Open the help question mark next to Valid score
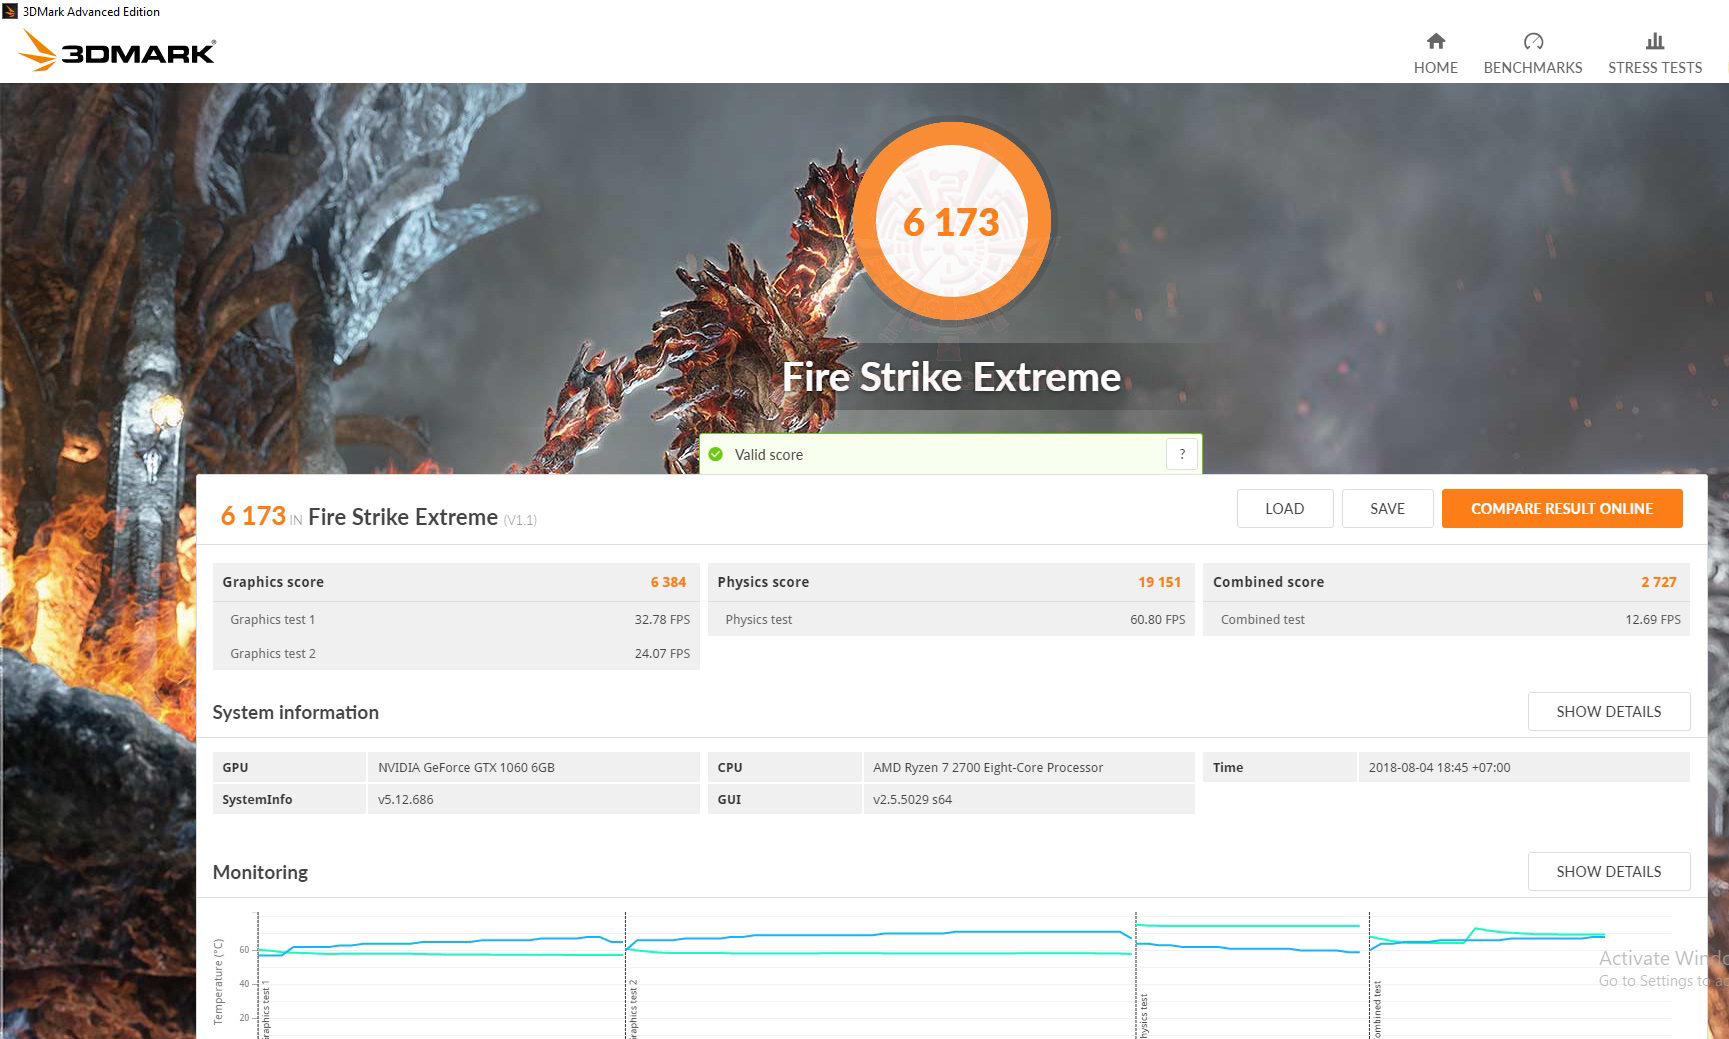Viewport: 1729px width, 1039px height. click(1181, 453)
